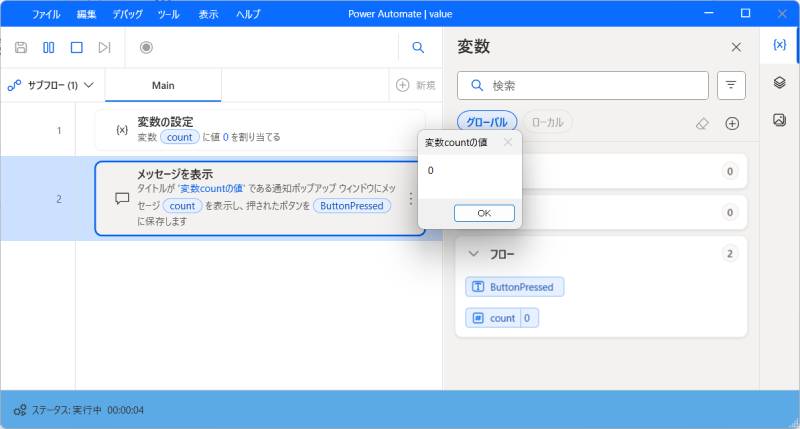Open the 表示 menu
The height and width of the screenshot is (429, 800).
(x=208, y=14)
